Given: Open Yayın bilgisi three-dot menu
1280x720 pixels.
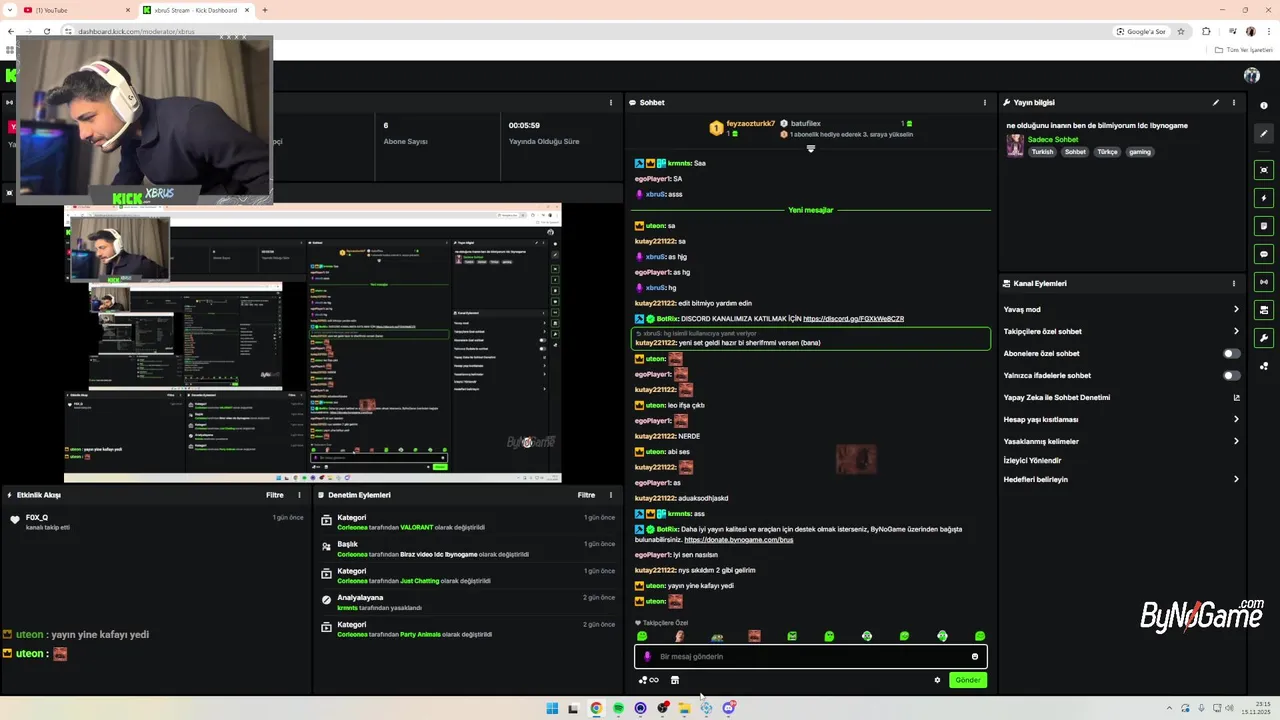Looking at the screenshot, I should [1234, 102].
